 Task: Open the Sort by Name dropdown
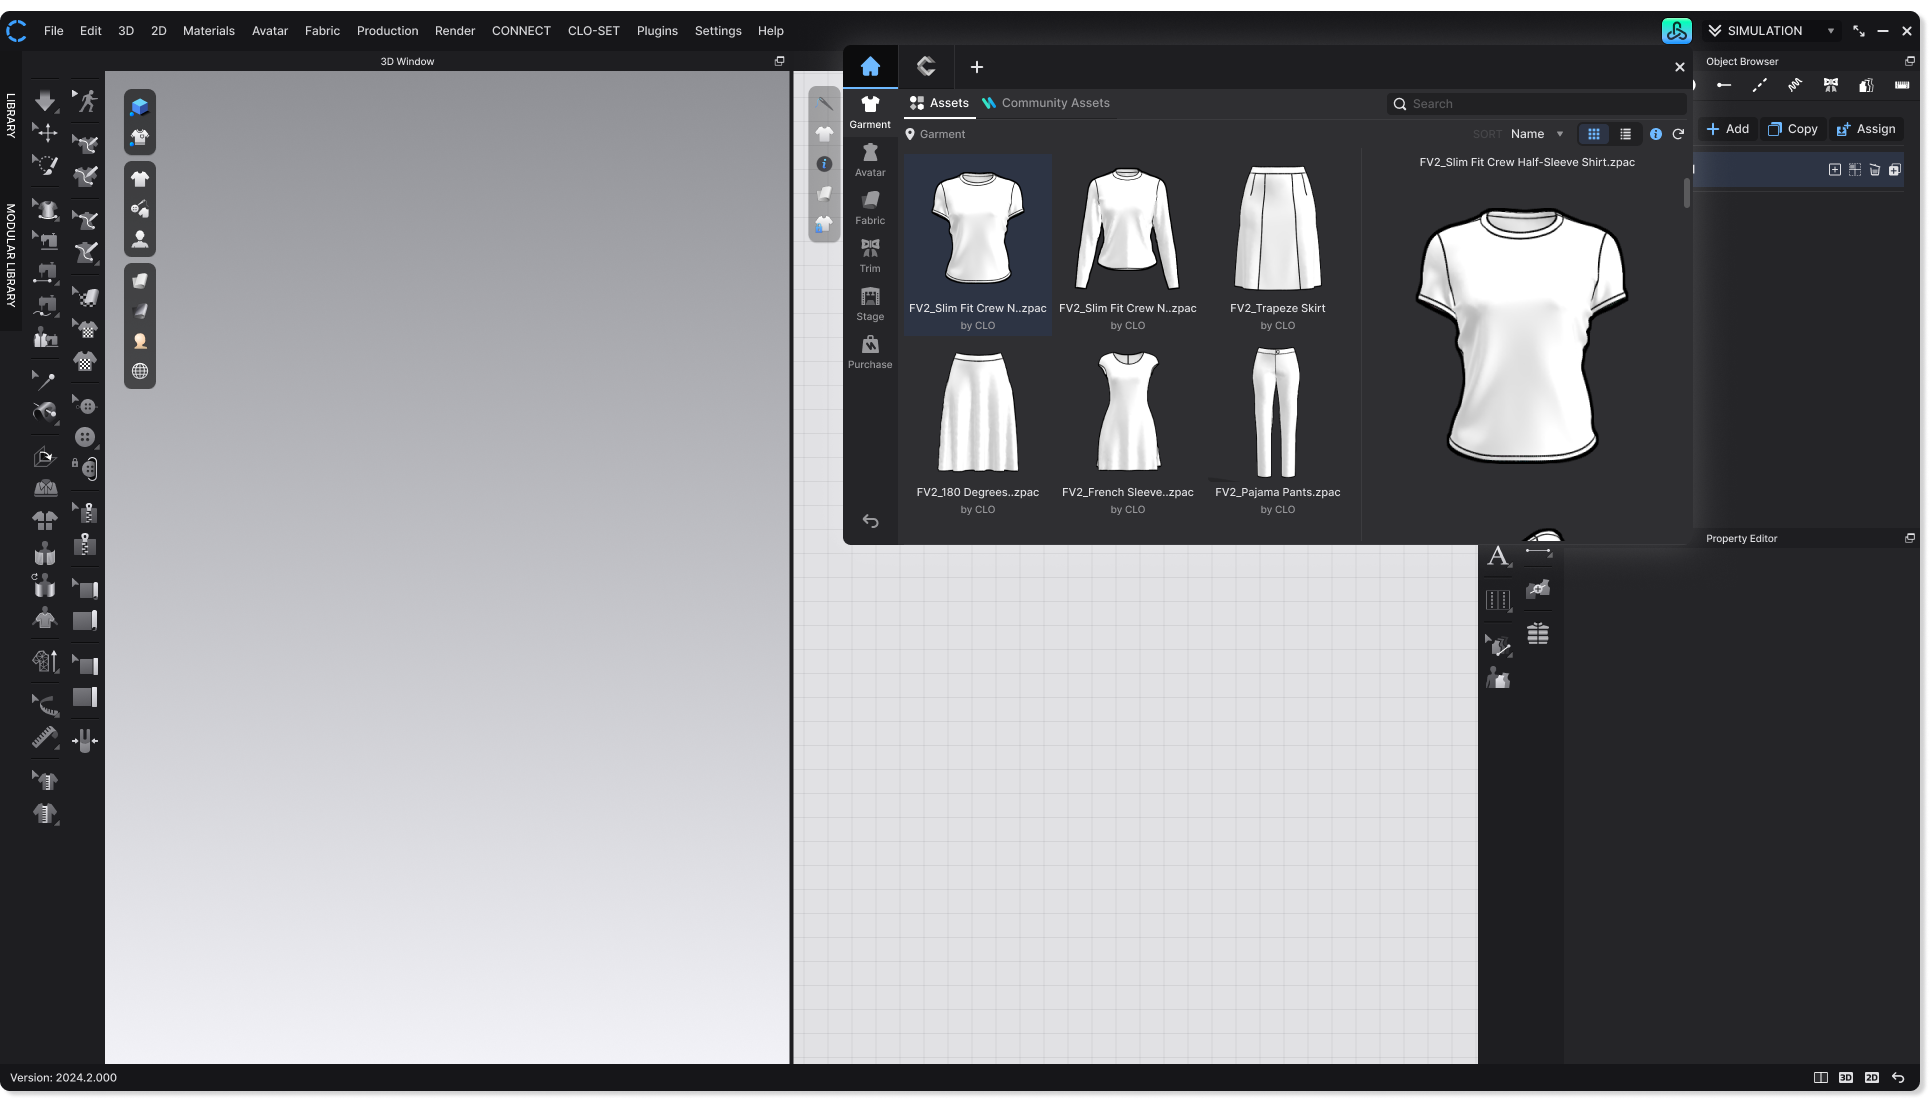coord(1537,134)
